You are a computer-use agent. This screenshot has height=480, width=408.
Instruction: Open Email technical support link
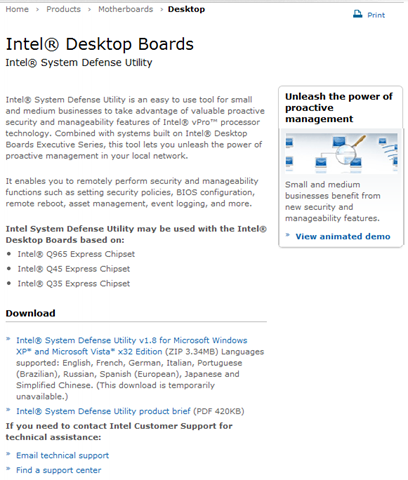tap(63, 455)
